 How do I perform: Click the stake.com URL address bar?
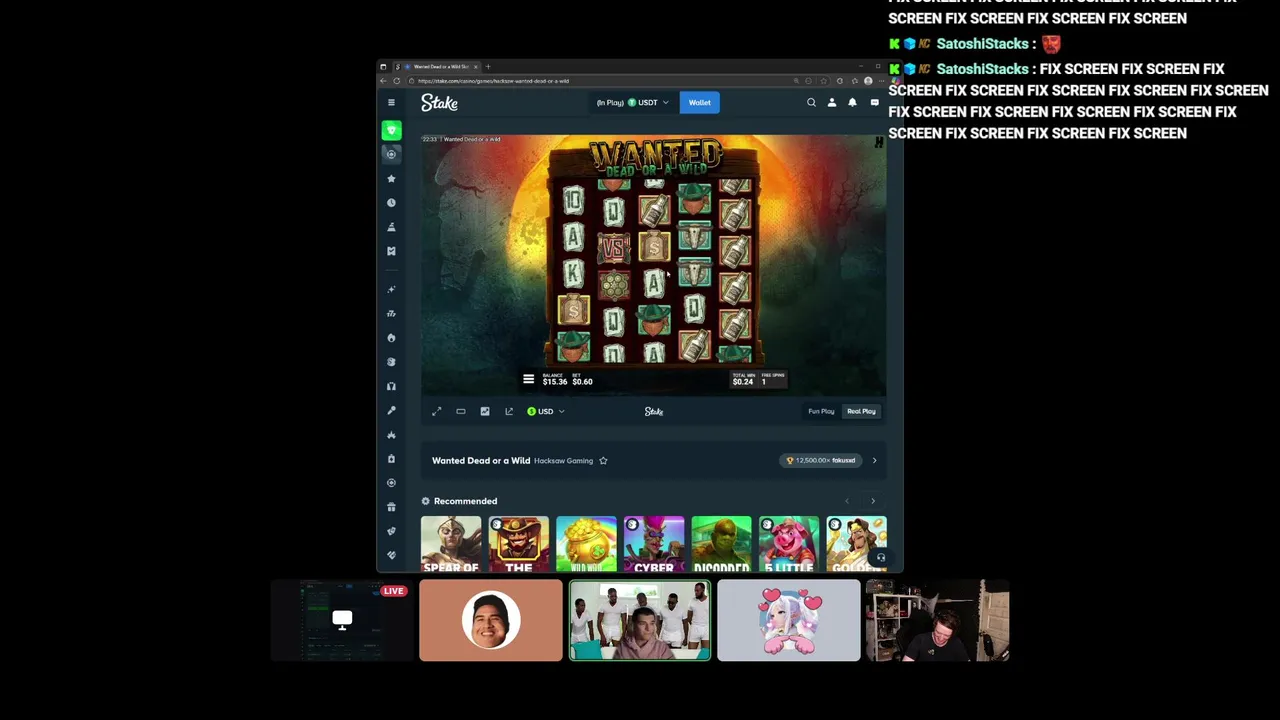[600, 81]
